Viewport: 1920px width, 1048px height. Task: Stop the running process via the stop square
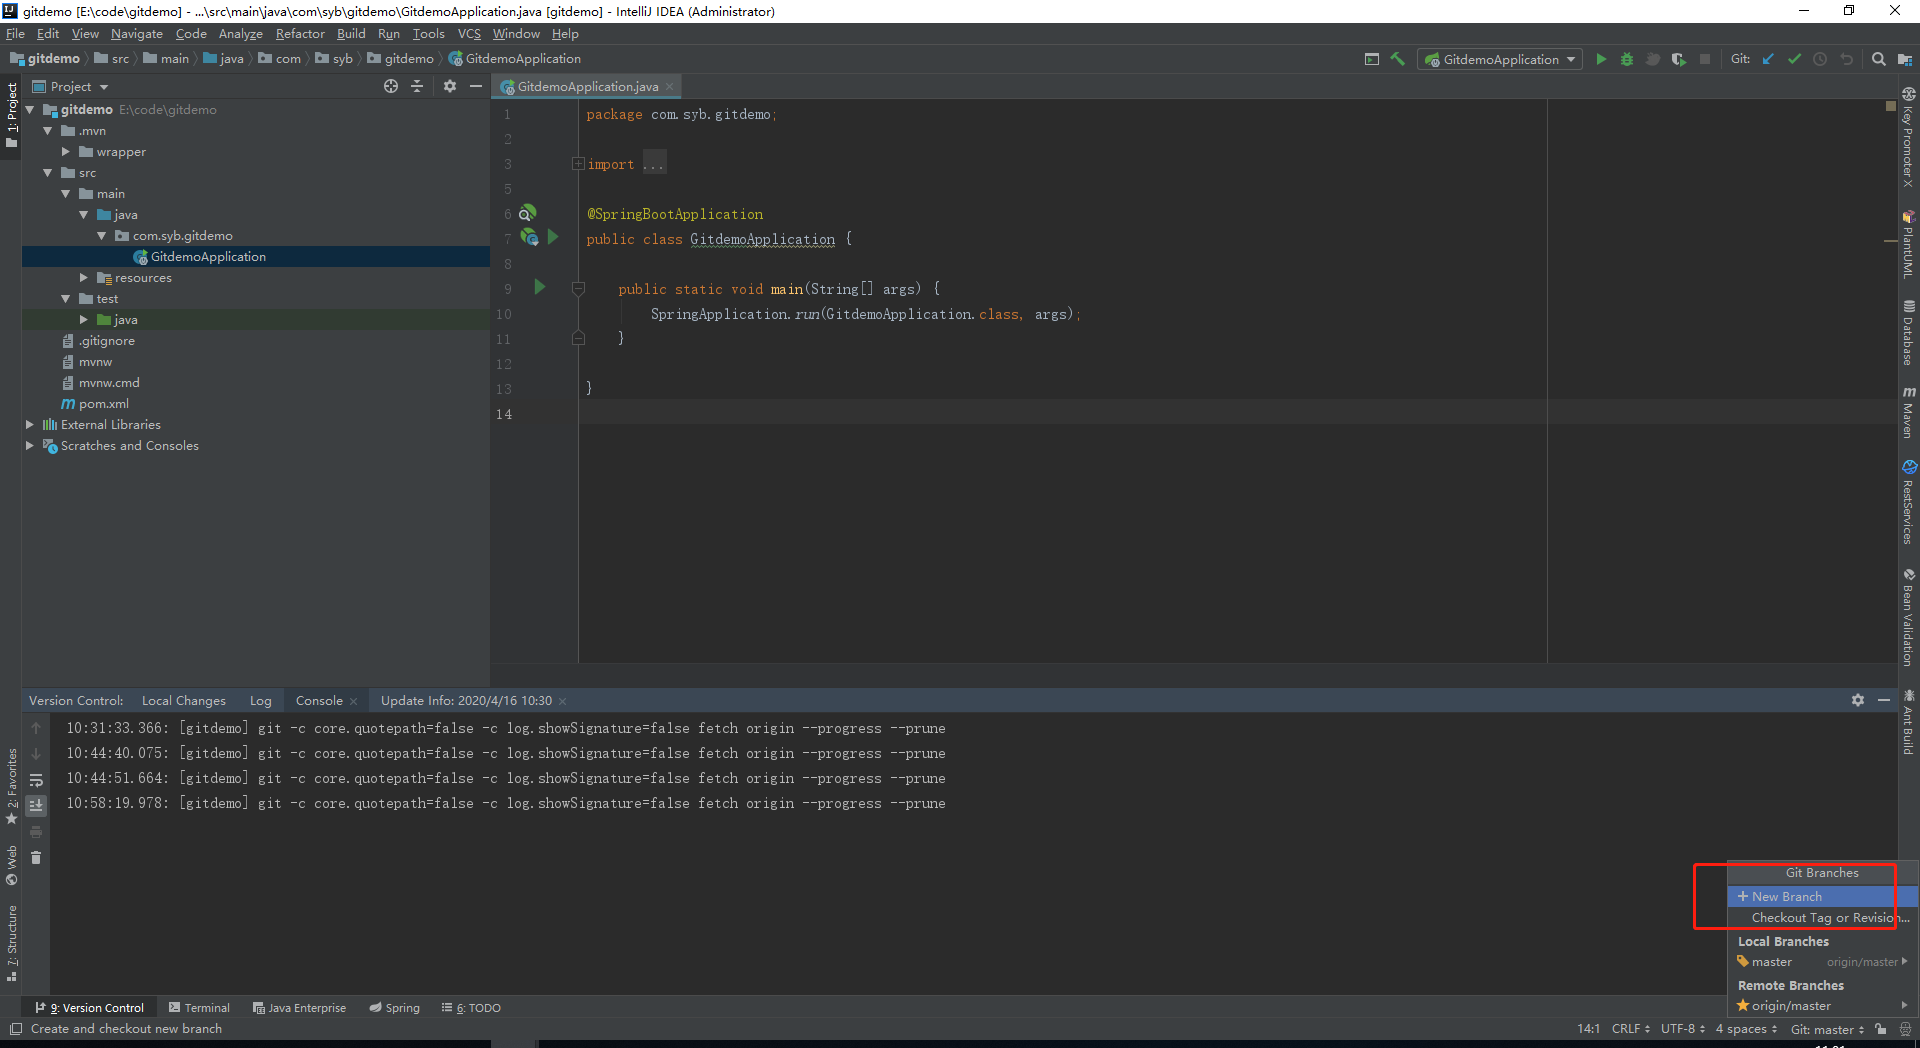pos(1705,59)
